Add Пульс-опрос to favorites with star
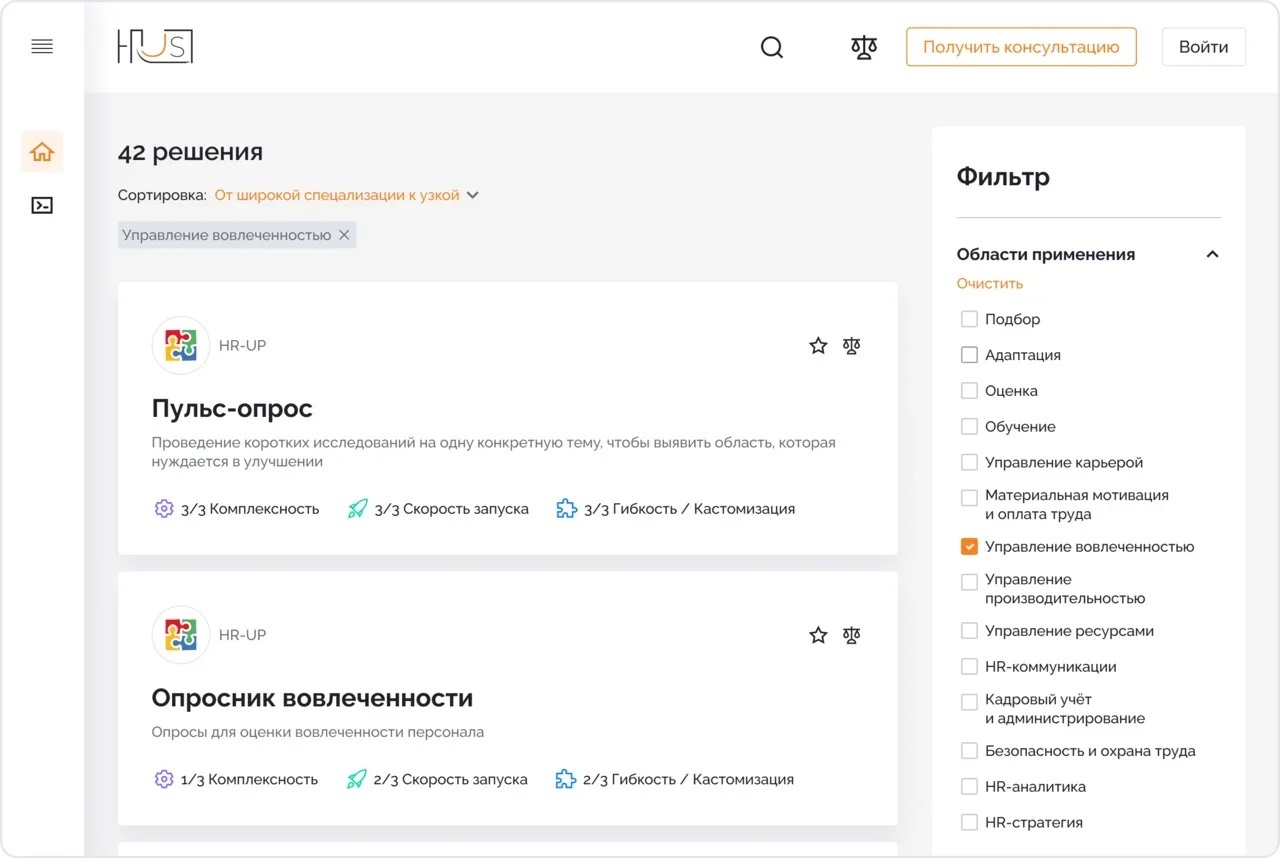 (x=818, y=346)
